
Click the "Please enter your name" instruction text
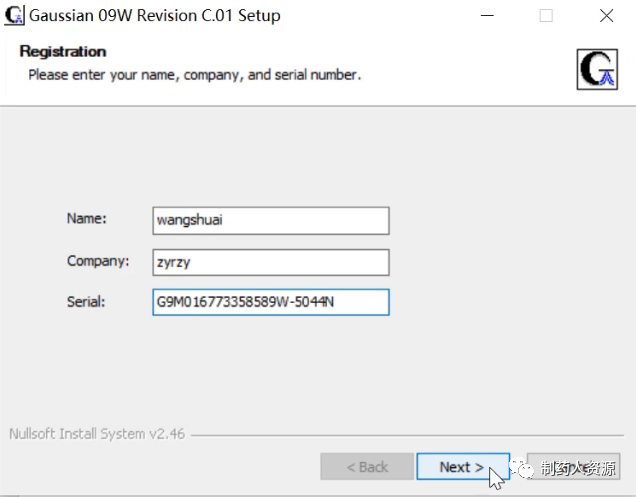pos(194,75)
